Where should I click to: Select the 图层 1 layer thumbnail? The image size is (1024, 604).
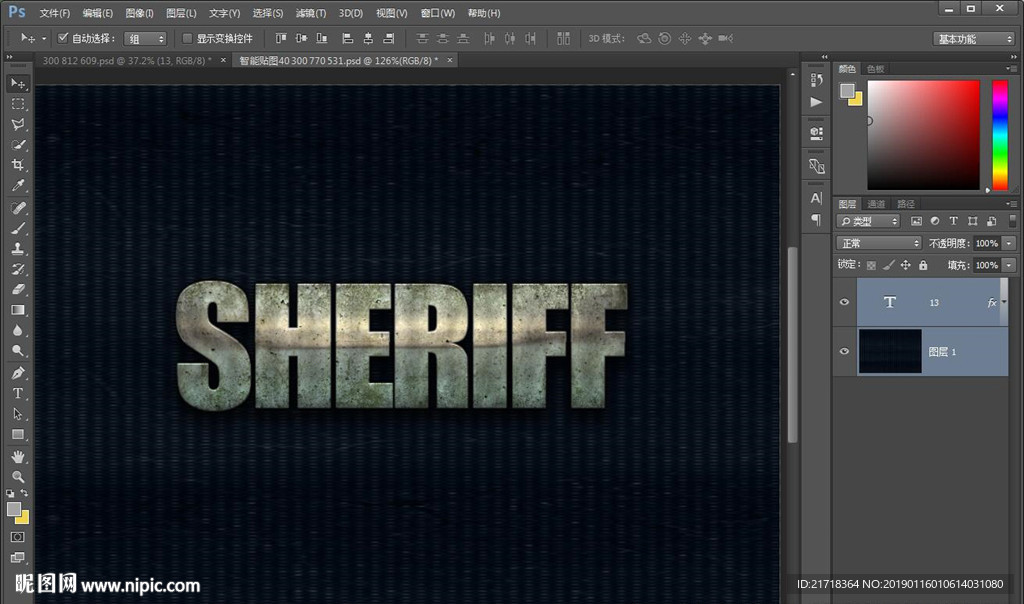point(889,352)
